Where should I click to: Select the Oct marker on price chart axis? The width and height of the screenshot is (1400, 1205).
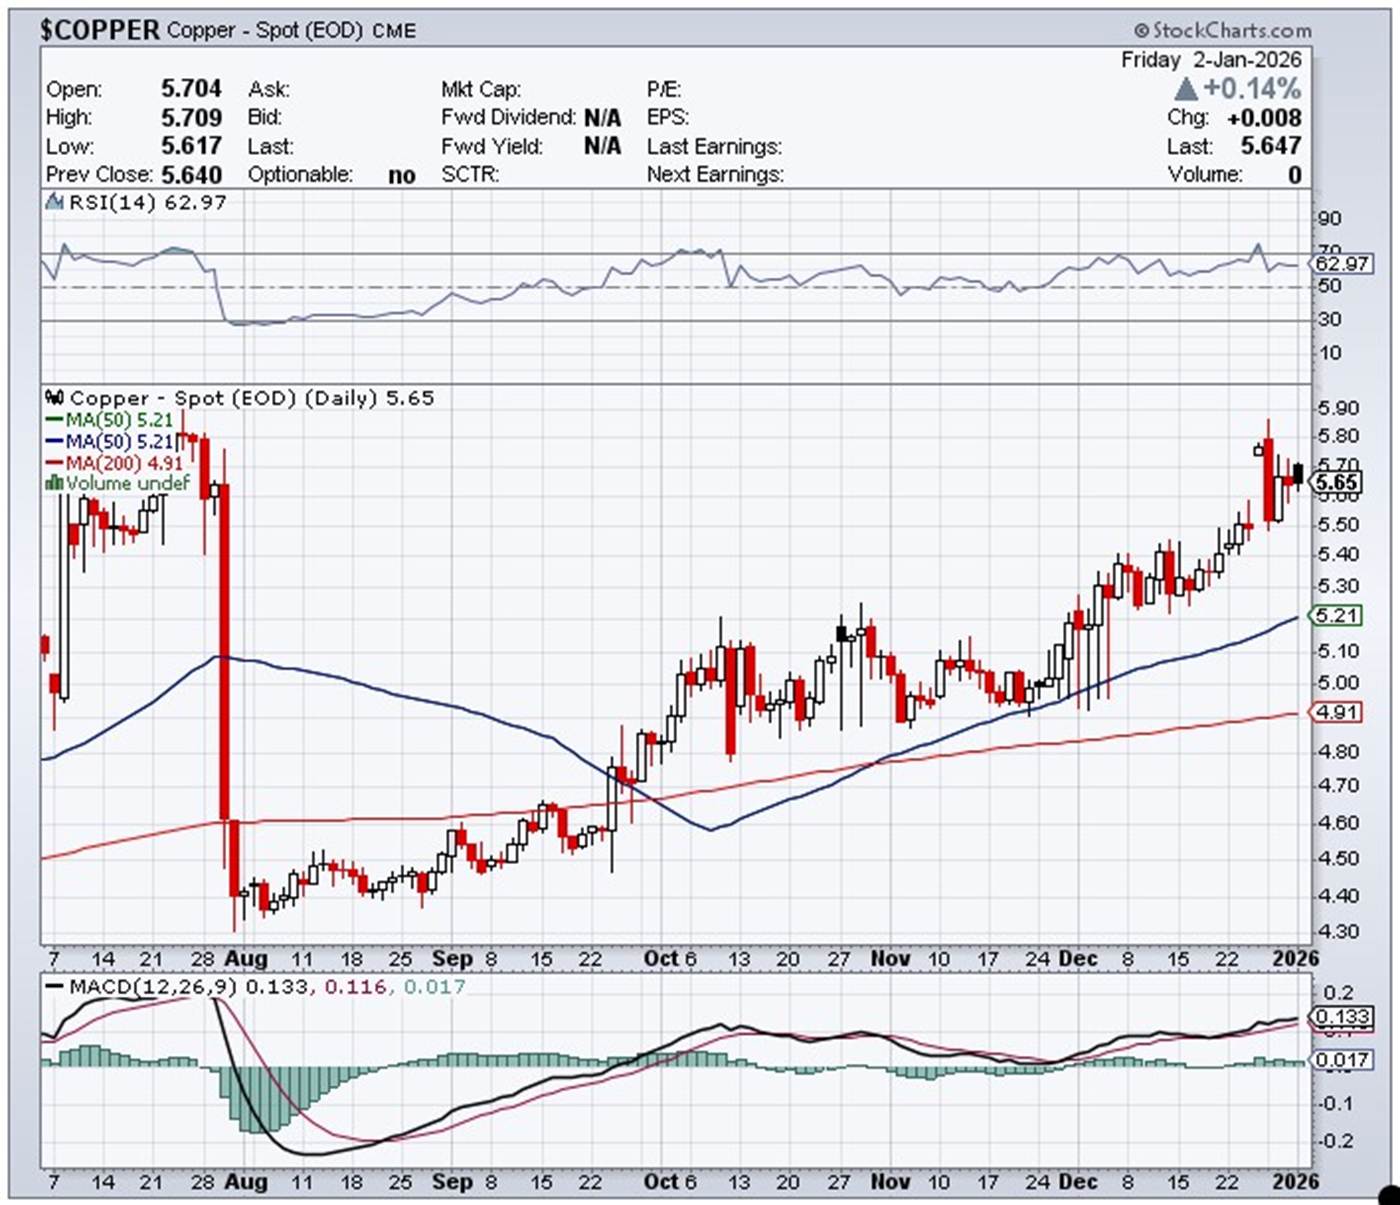coord(661,959)
